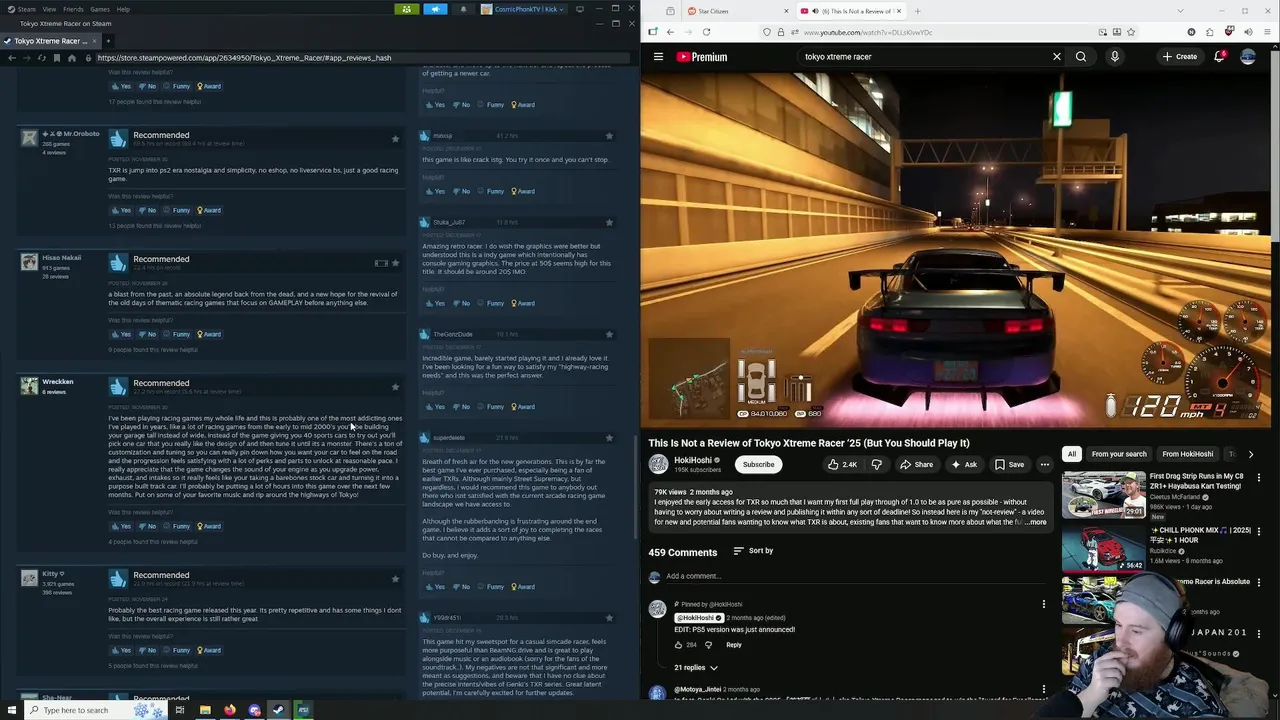Vote Yes on the Wreckken review
The width and height of the screenshot is (1280, 720).
pyautogui.click(x=122, y=526)
